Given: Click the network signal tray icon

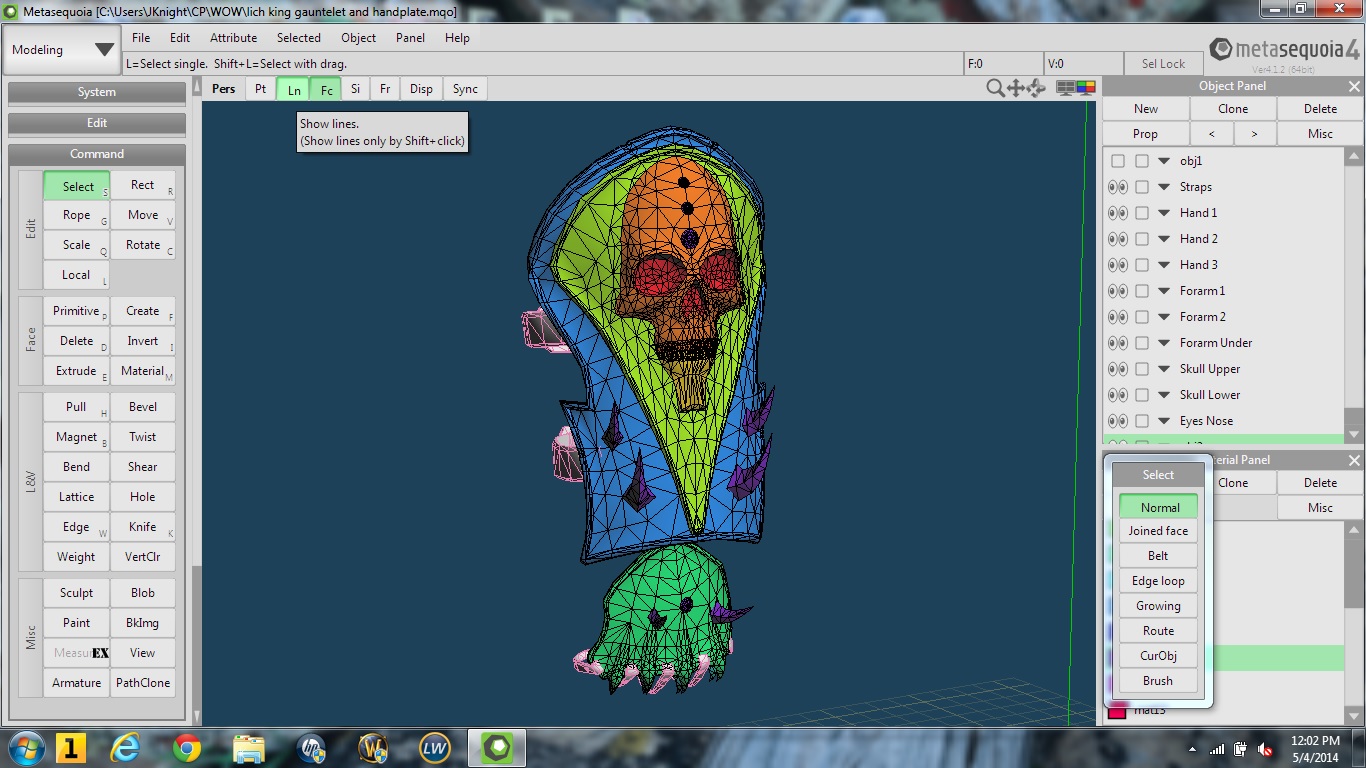Looking at the screenshot, I should 1217,749.
